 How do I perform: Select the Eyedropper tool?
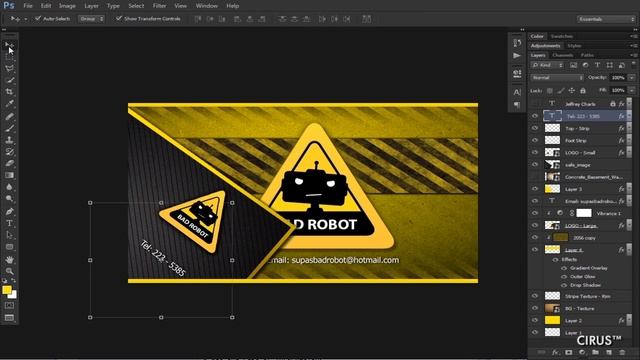pos(9,104)
